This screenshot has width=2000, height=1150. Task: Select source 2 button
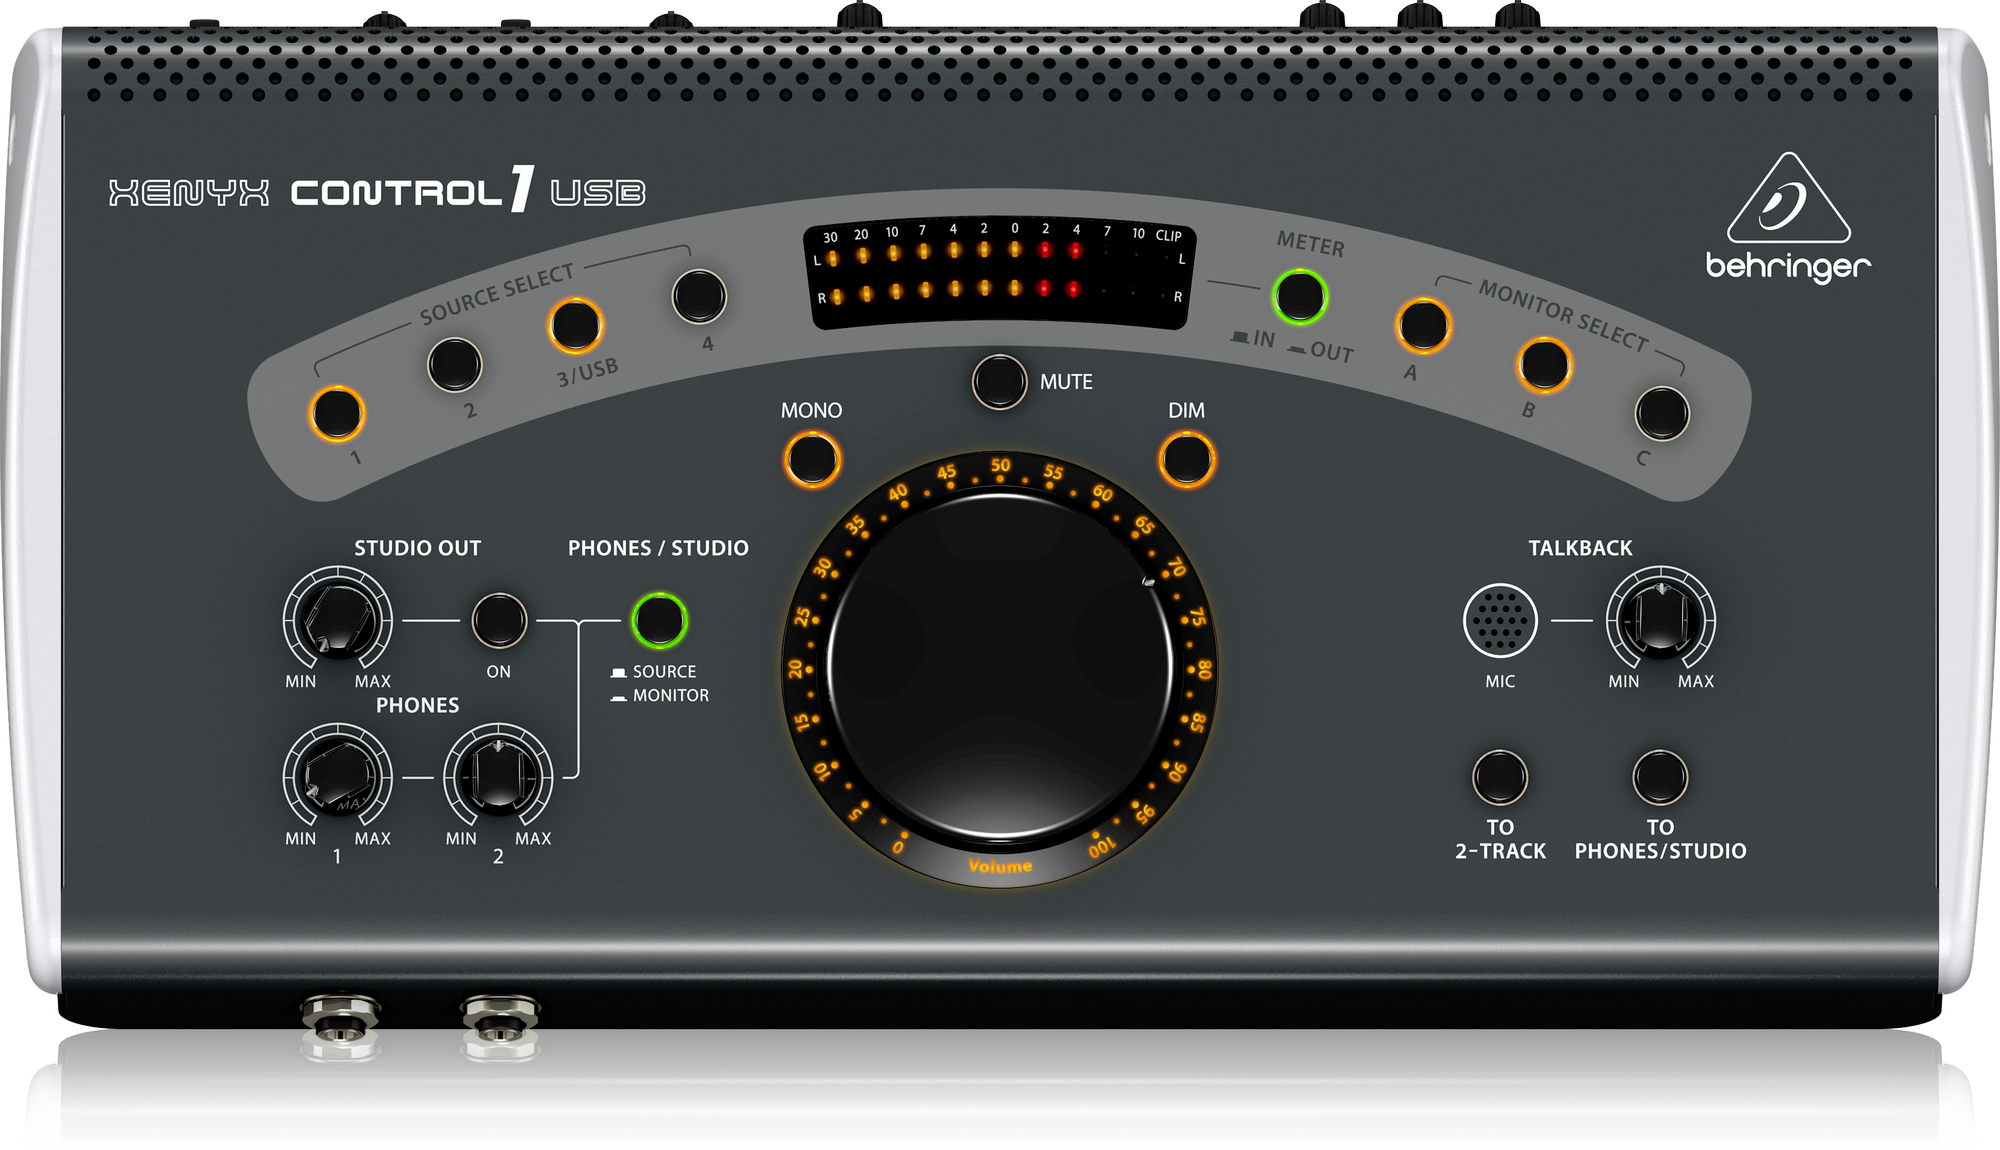pyautogui.click(x=455, y=364)
